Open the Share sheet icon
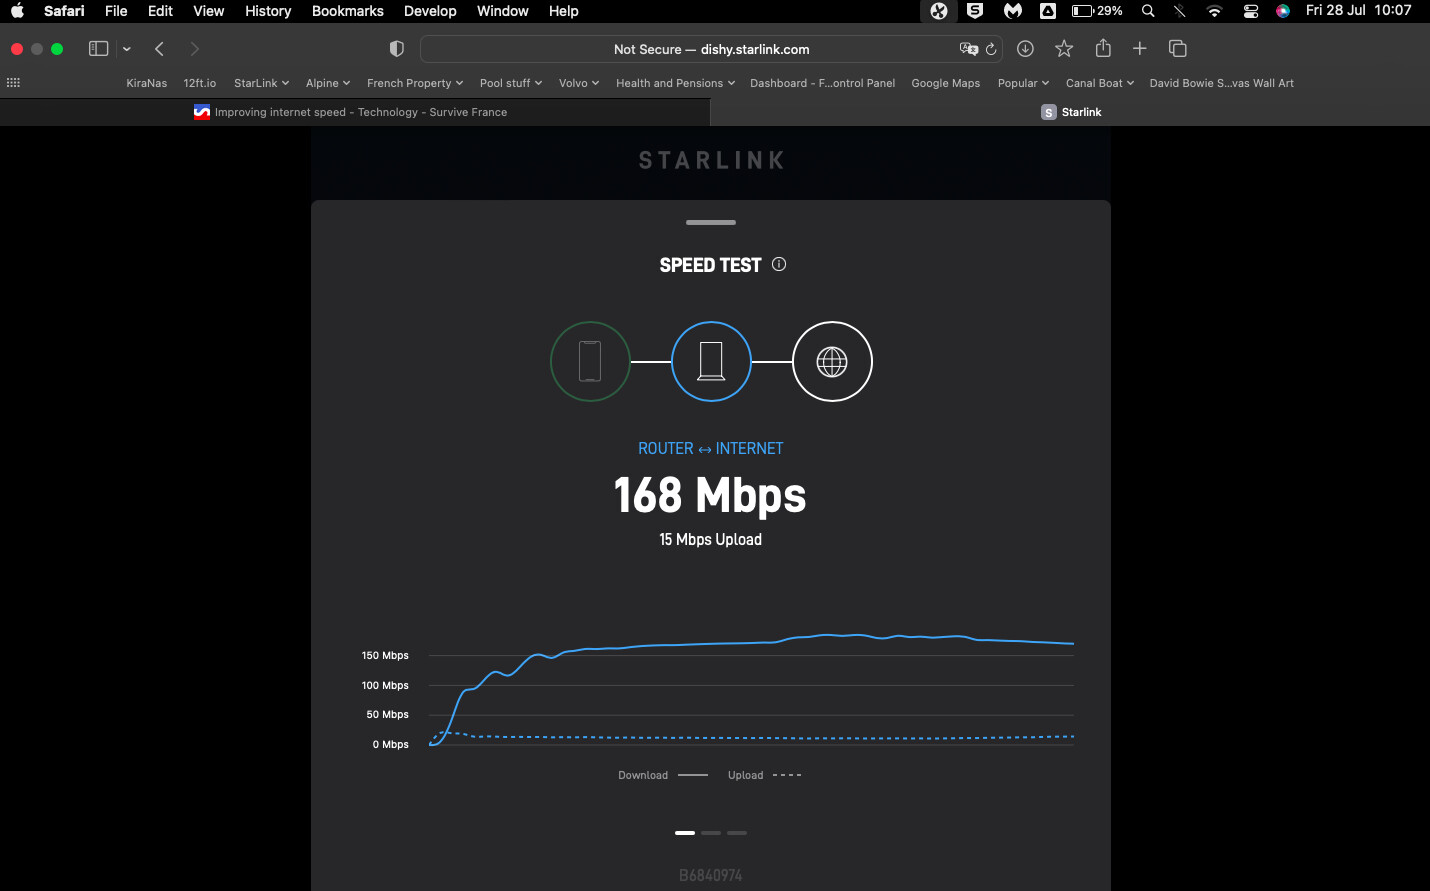Viewport: 1430px width, 891px height. 1103,48
